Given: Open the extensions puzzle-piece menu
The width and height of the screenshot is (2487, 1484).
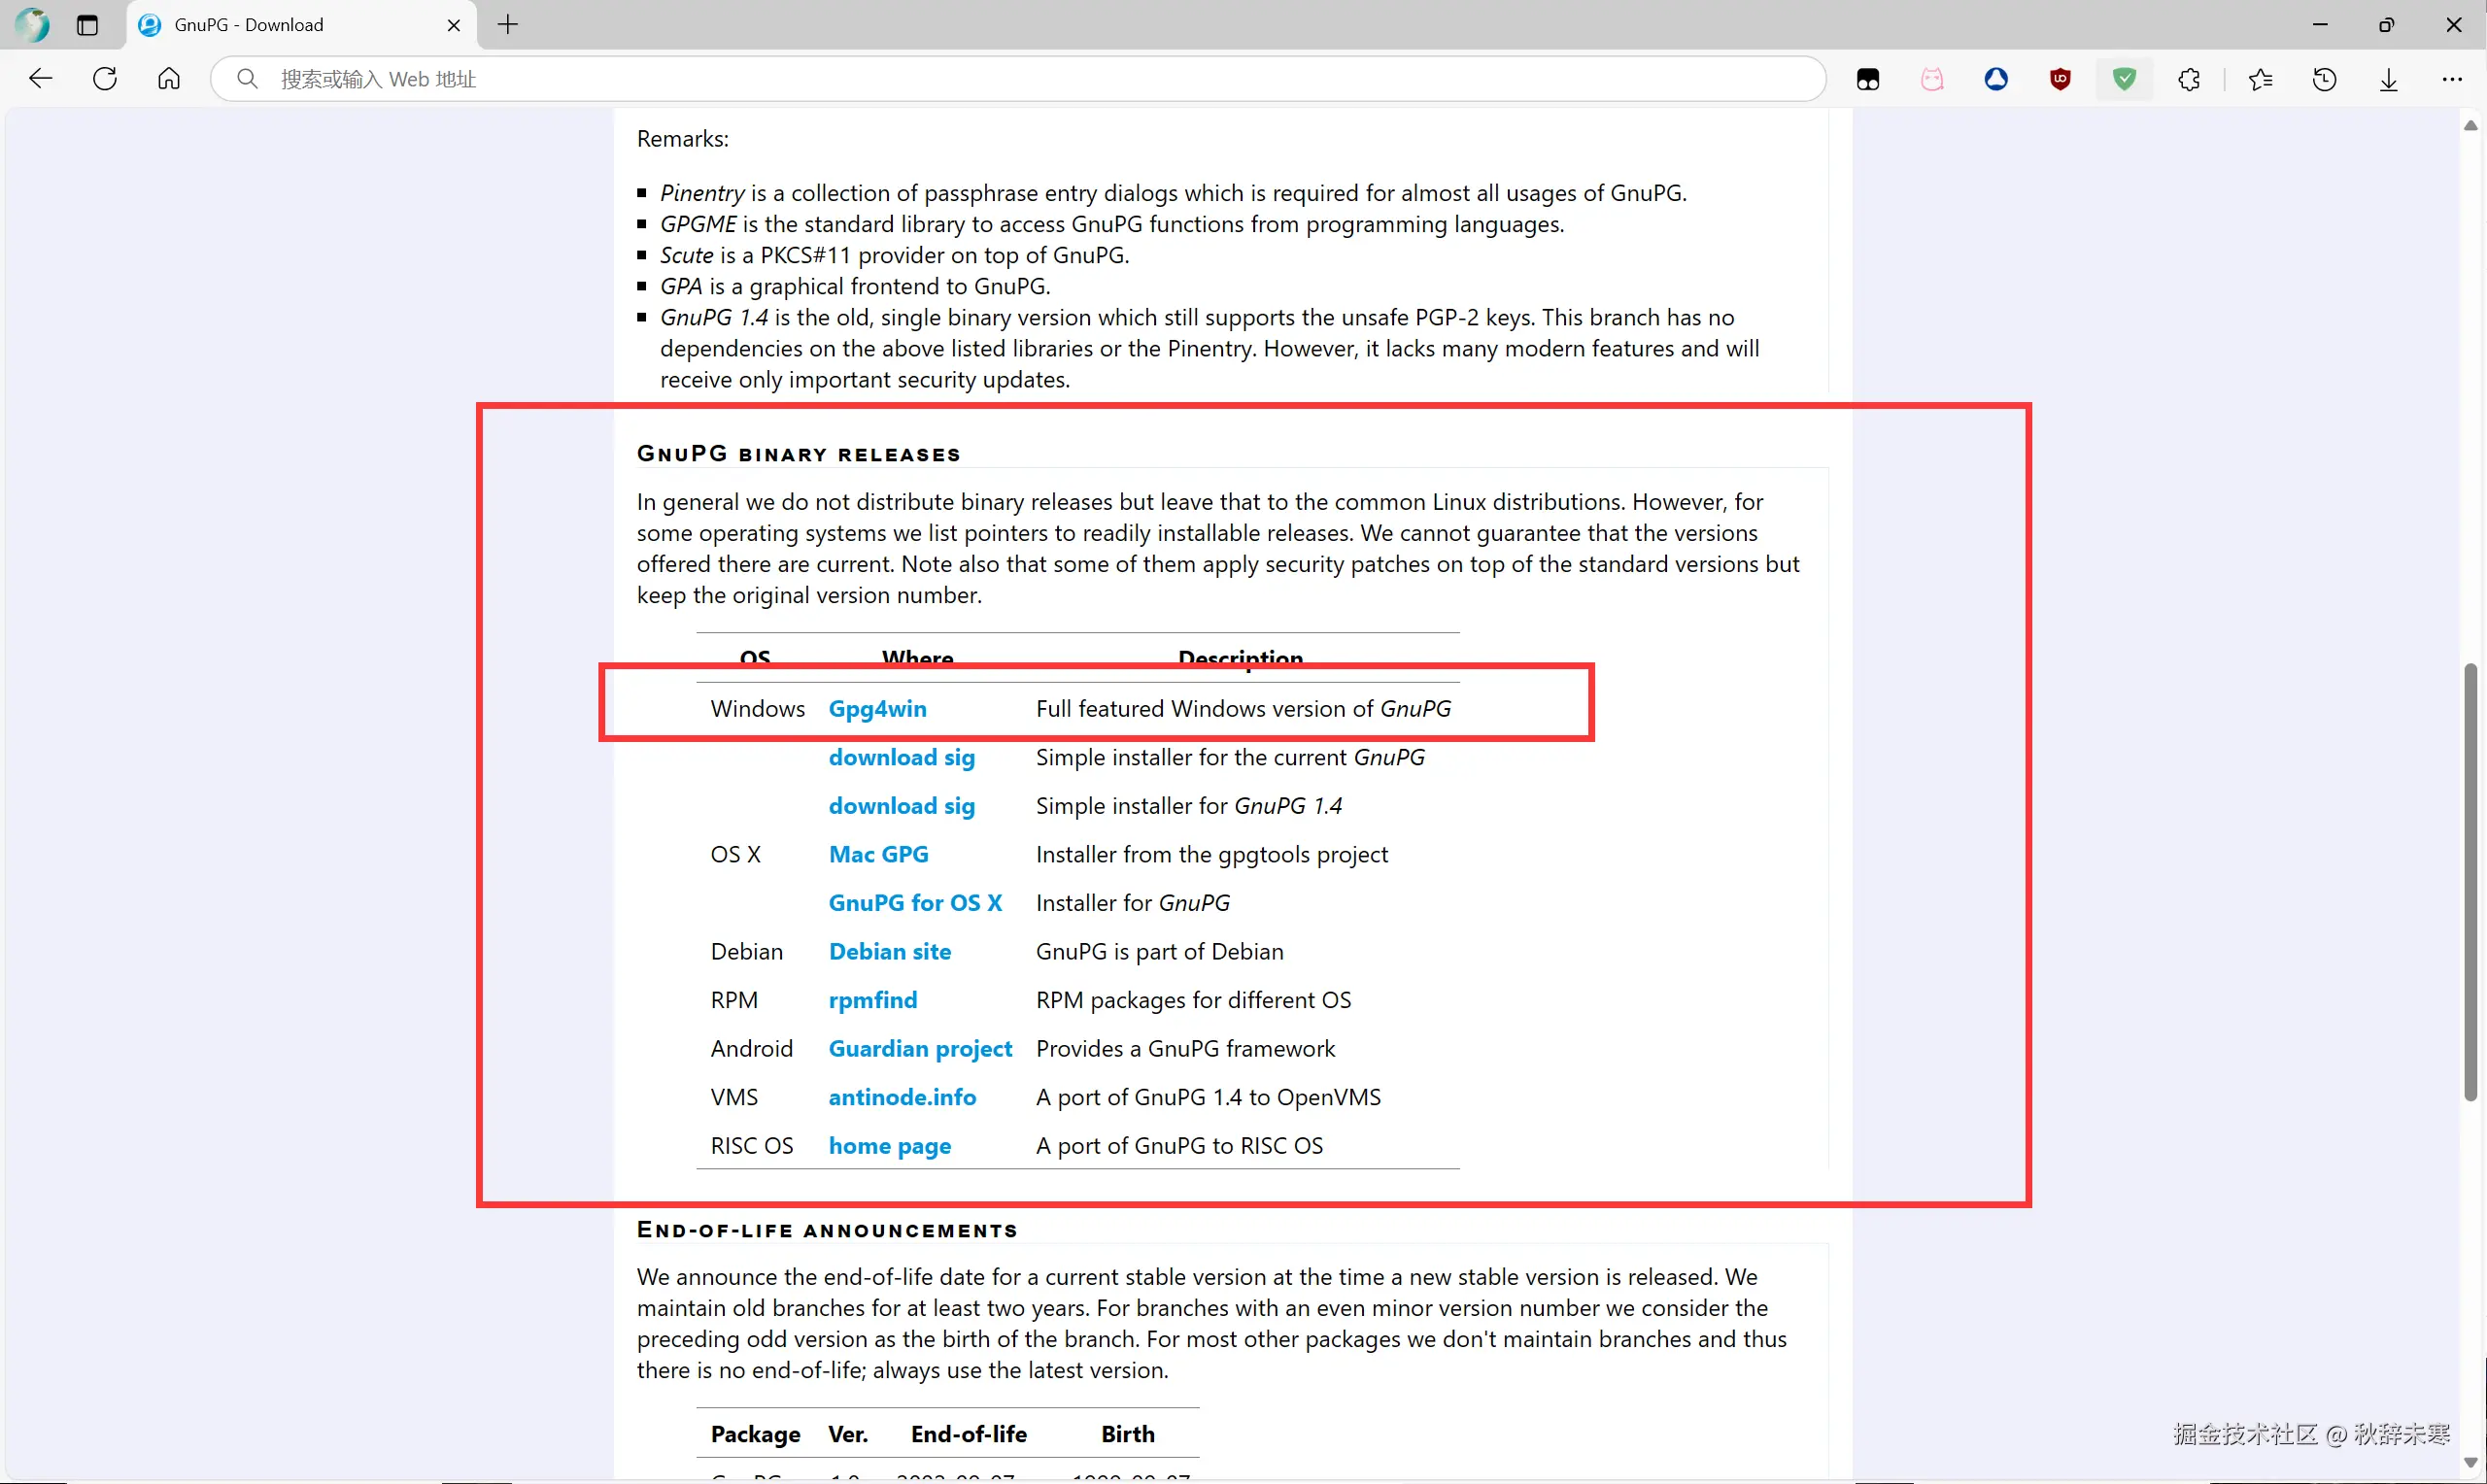Looking at the screenshot, I should 2189,79.
